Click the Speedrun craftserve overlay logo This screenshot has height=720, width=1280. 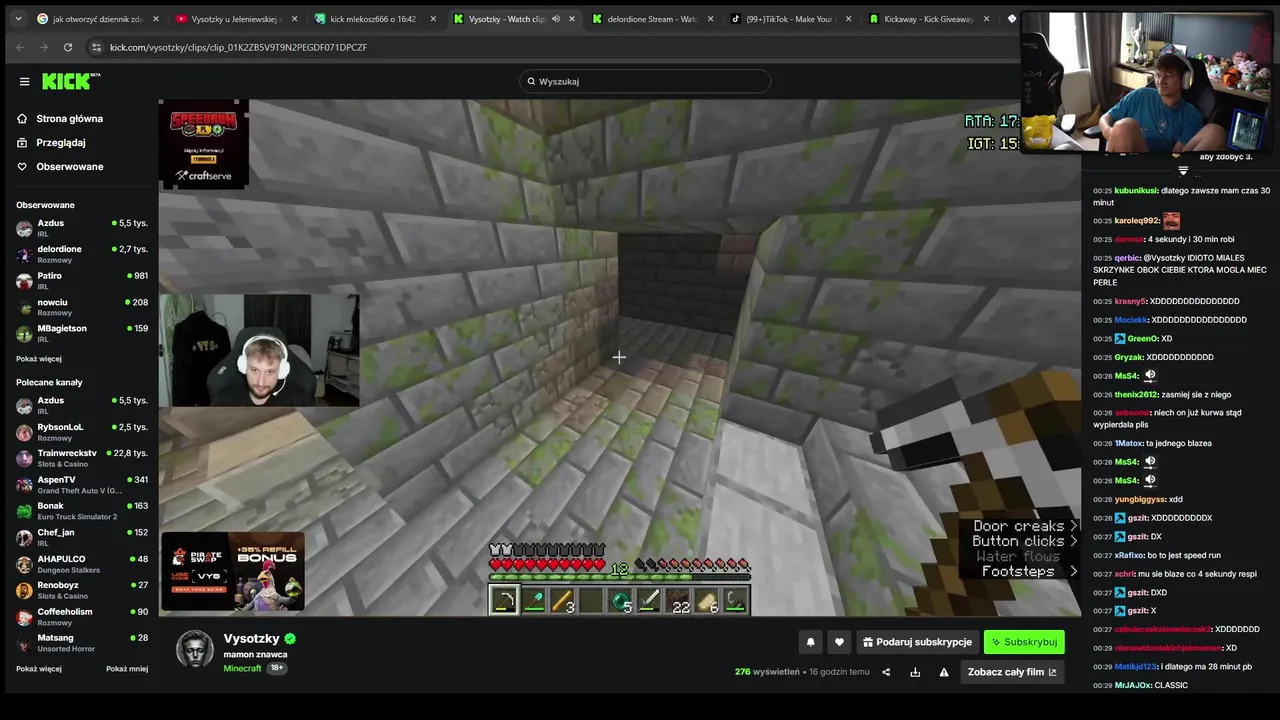pyautogui.click(x=204, y=144)
